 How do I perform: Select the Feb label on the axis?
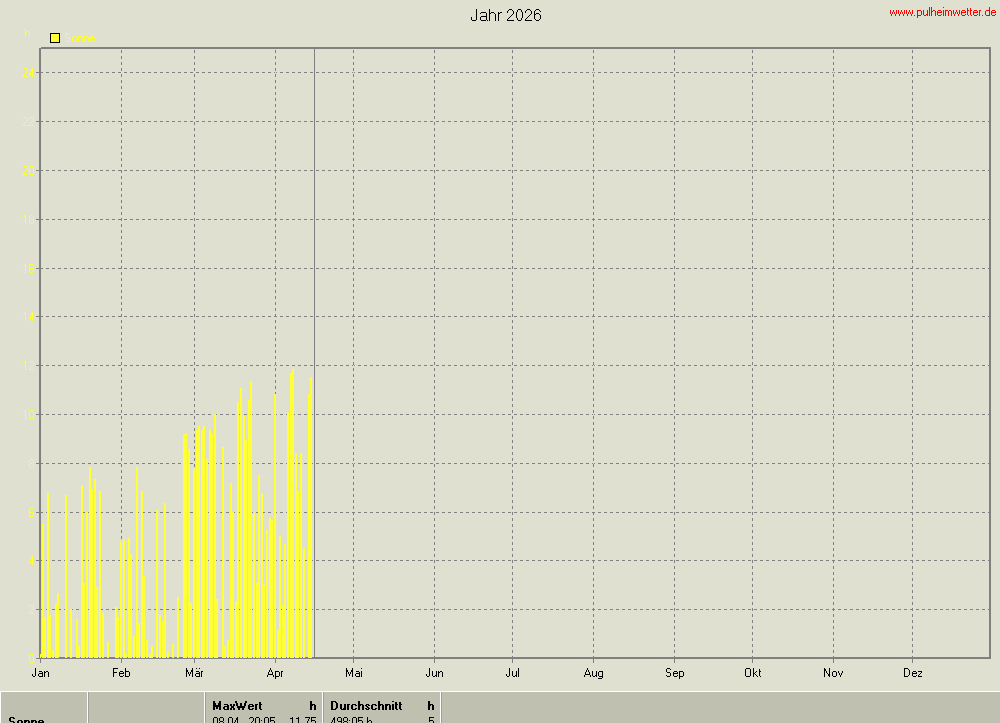pyautogui.click(x=121, y=673)
